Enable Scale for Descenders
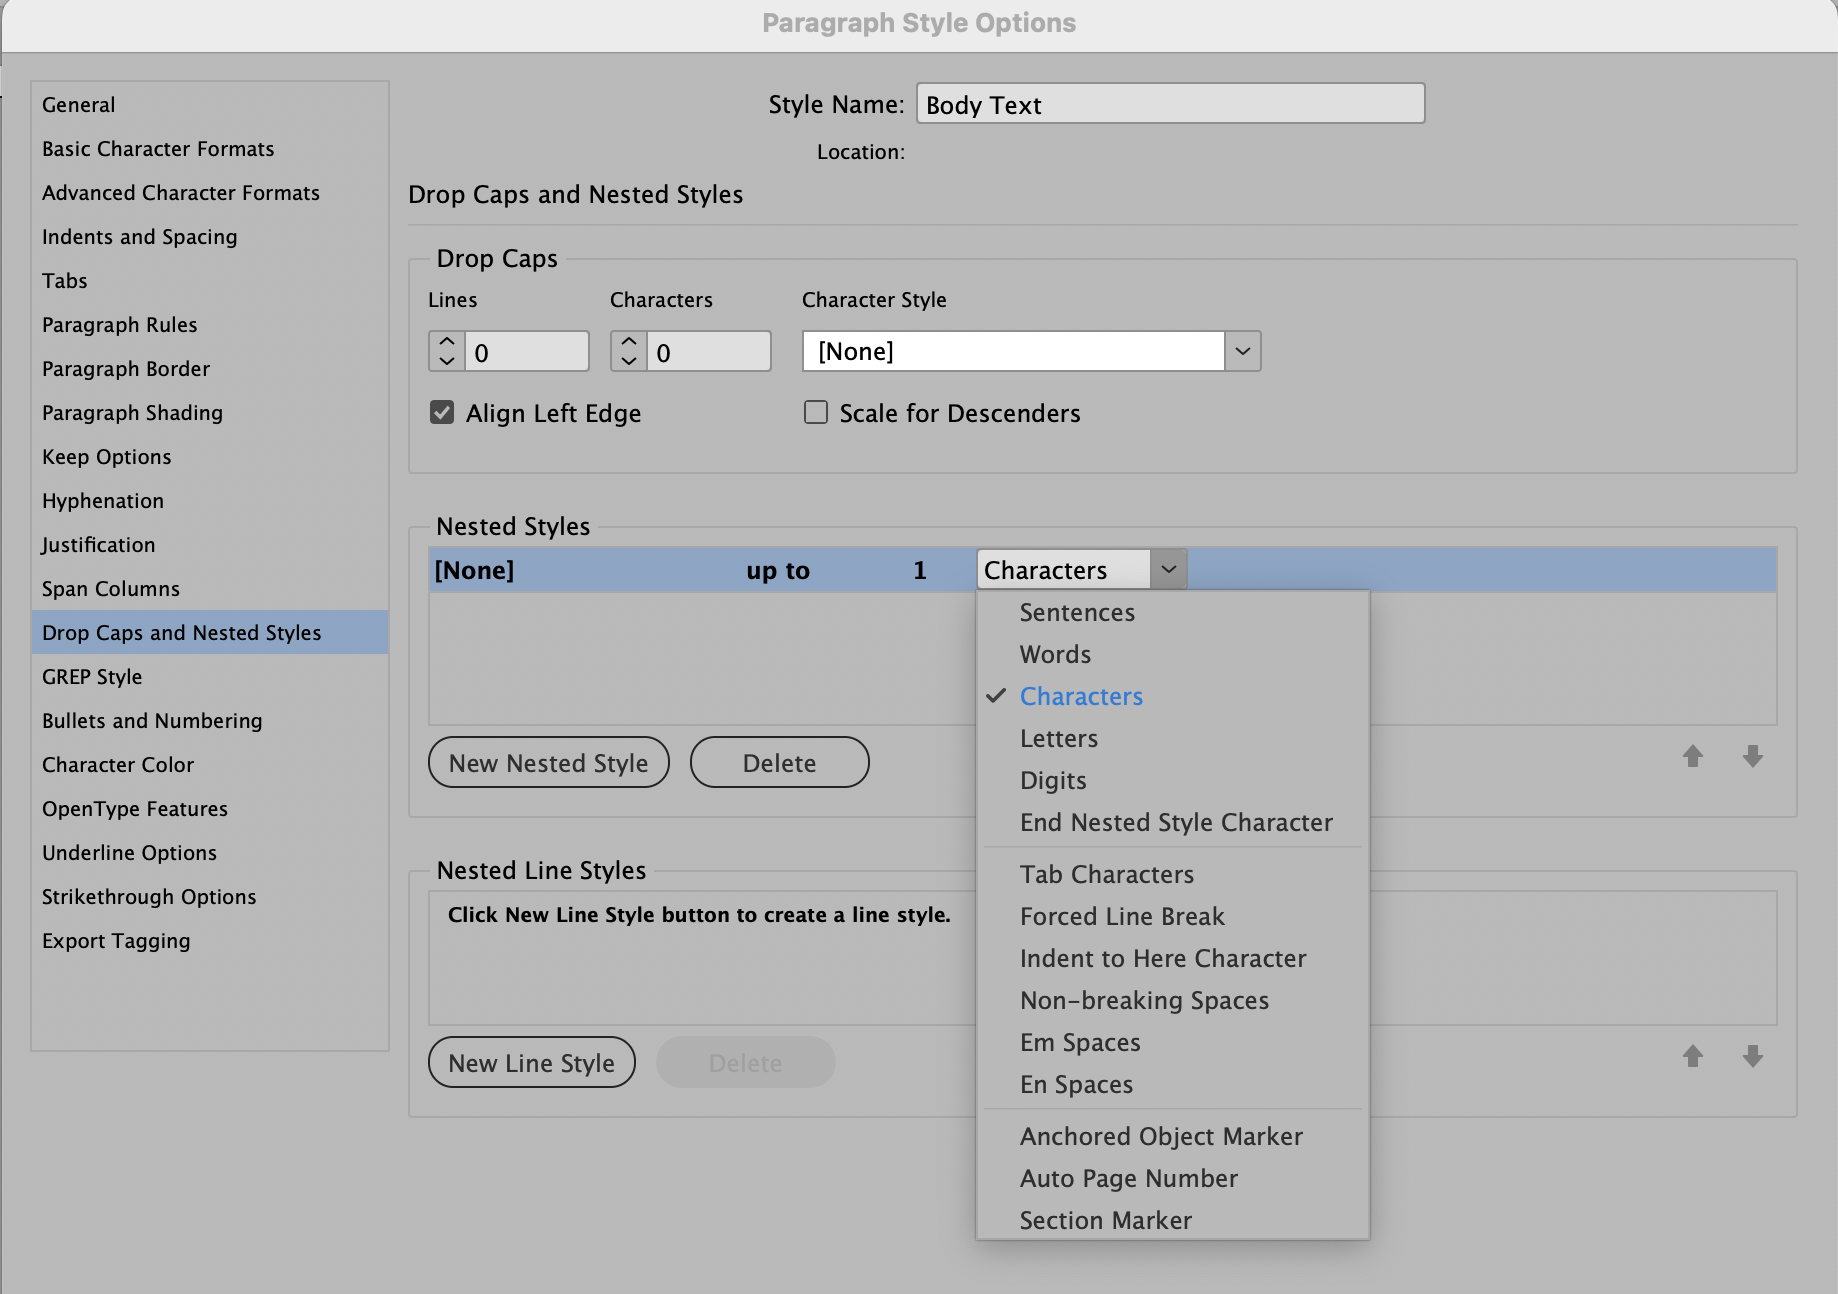Image resolution: width=1838 pixels, height=1294 pixels. 815,412
